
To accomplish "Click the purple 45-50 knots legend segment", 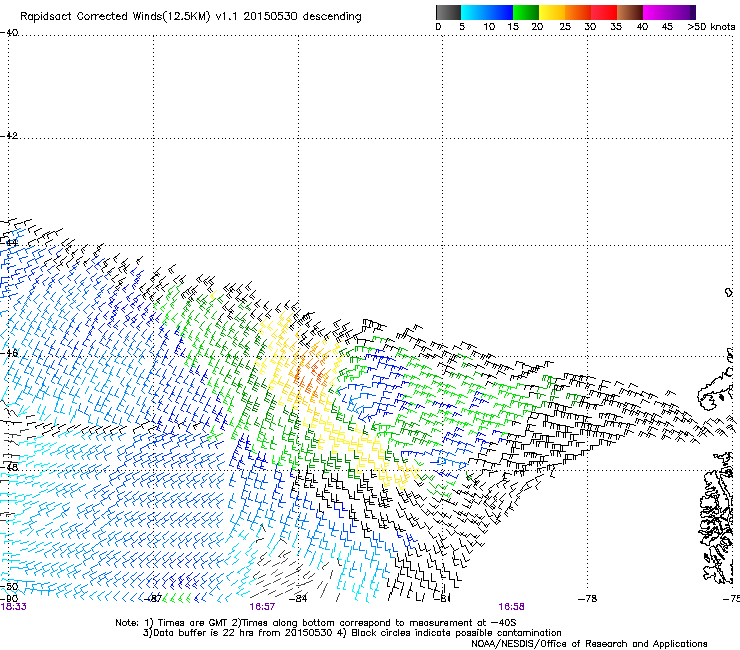I will pos(682,12).
